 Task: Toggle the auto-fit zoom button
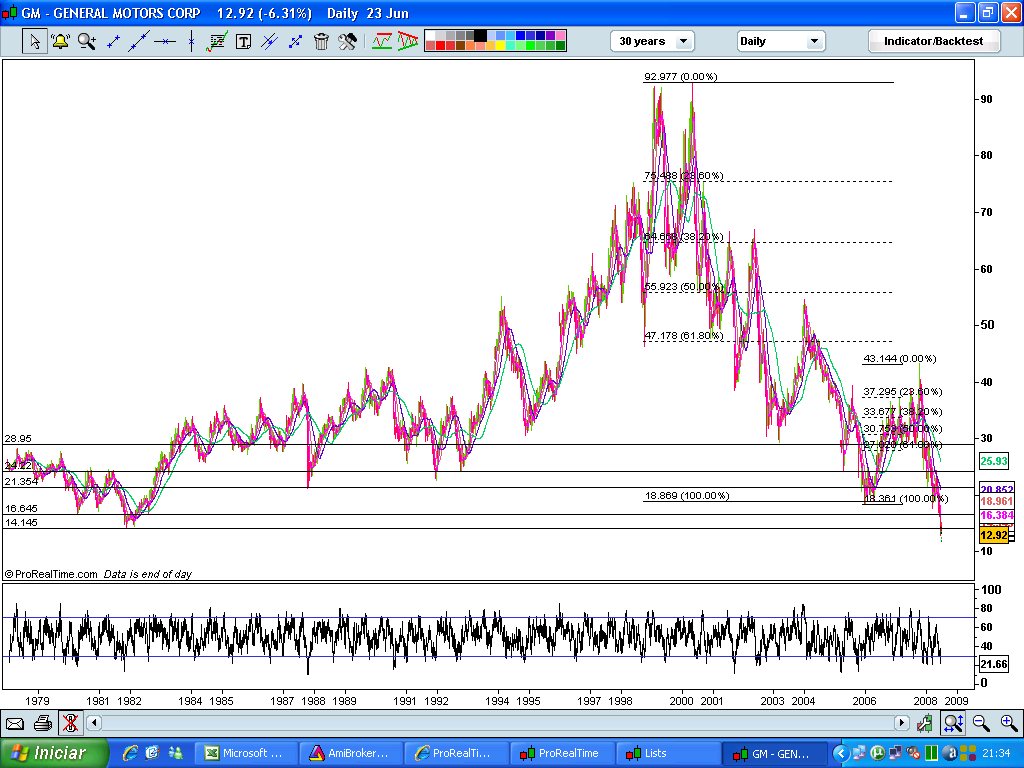[953, 723]
